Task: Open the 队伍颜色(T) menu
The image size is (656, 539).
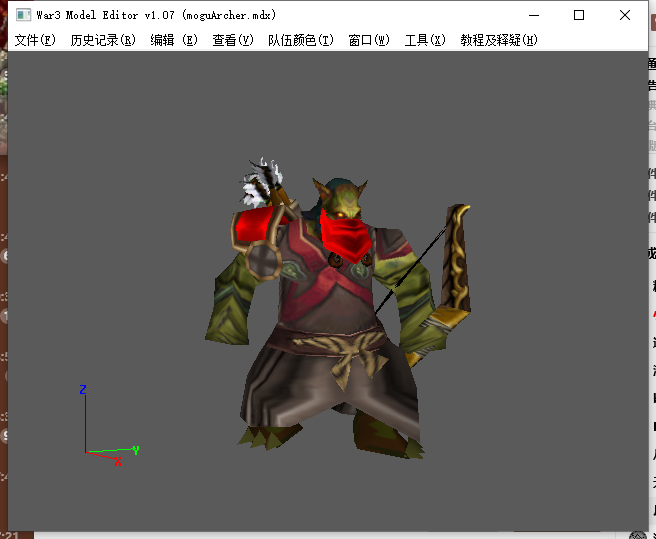Action: (x=301, y=40)
